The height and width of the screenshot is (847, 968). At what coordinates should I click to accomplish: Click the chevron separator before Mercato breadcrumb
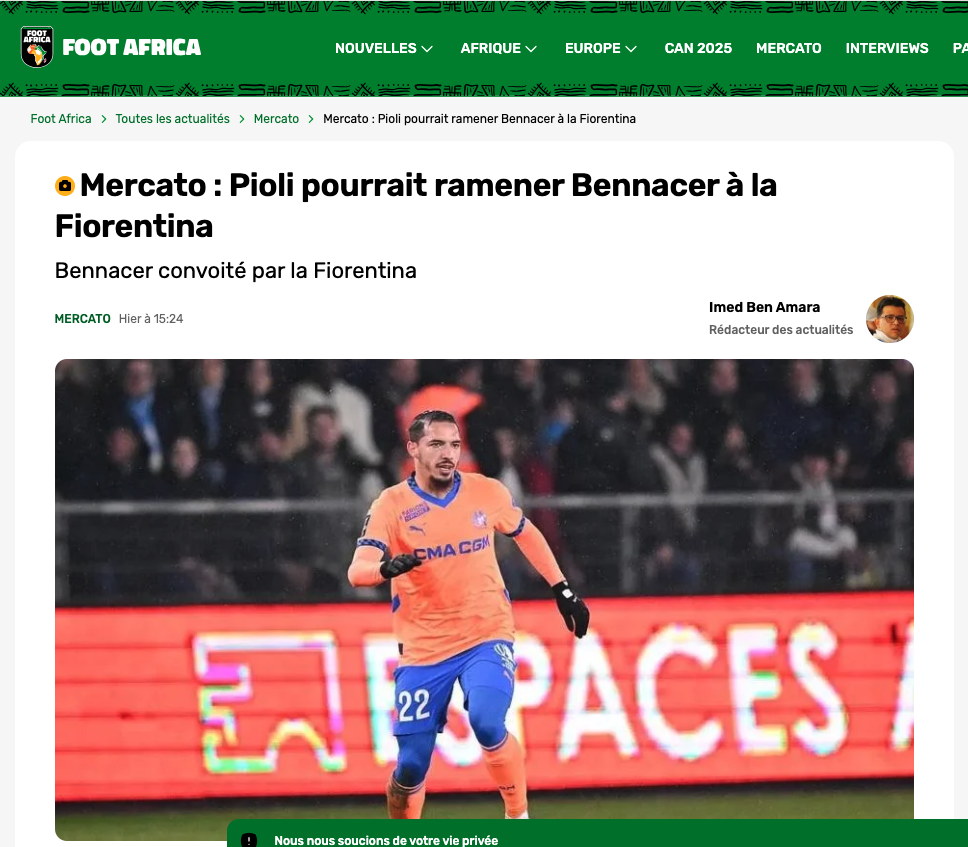click(x=242, y=119)
